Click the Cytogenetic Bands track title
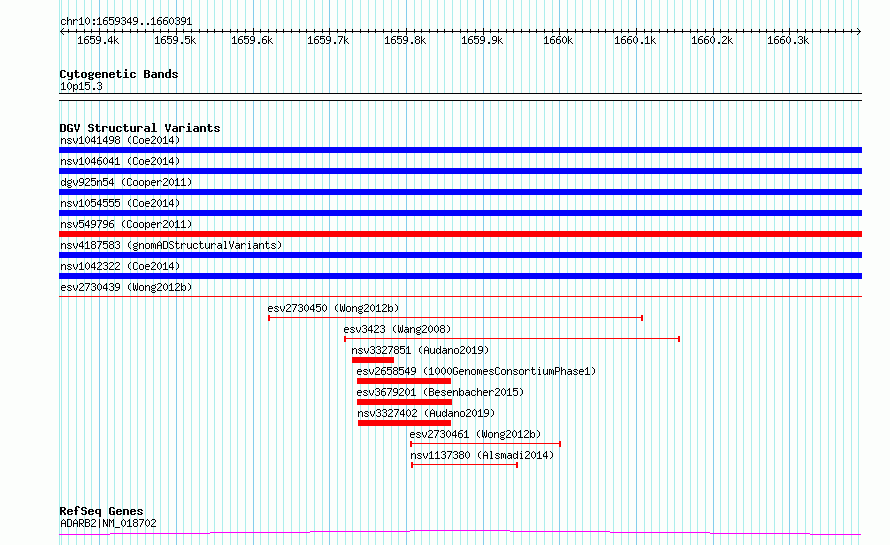890x545 pixels. tap(119, 74)
